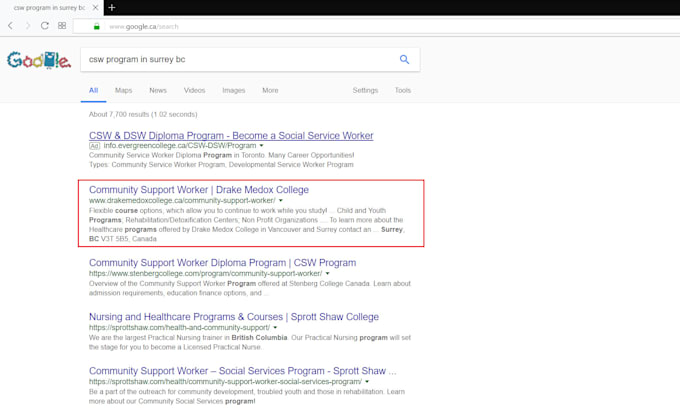Expand the stenbergcollege.com URL dropdown arrow
680x416 pixels.
(x=327, y=273)
